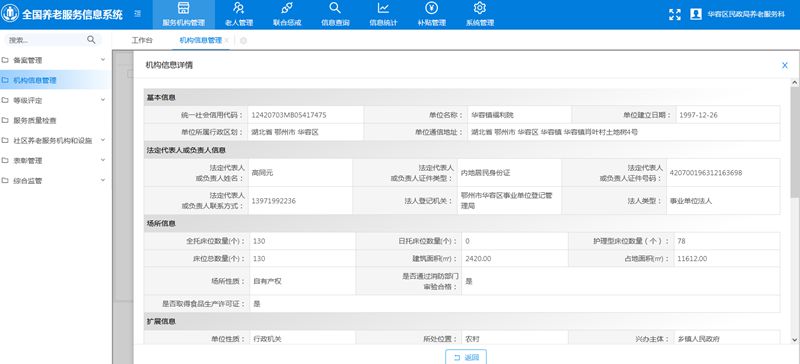Viewport: 800px width, 364px height.
Task: Expand the 社区养老服务机构和设施 chevron
Action: pyautogui.click(x=103, y=140)
